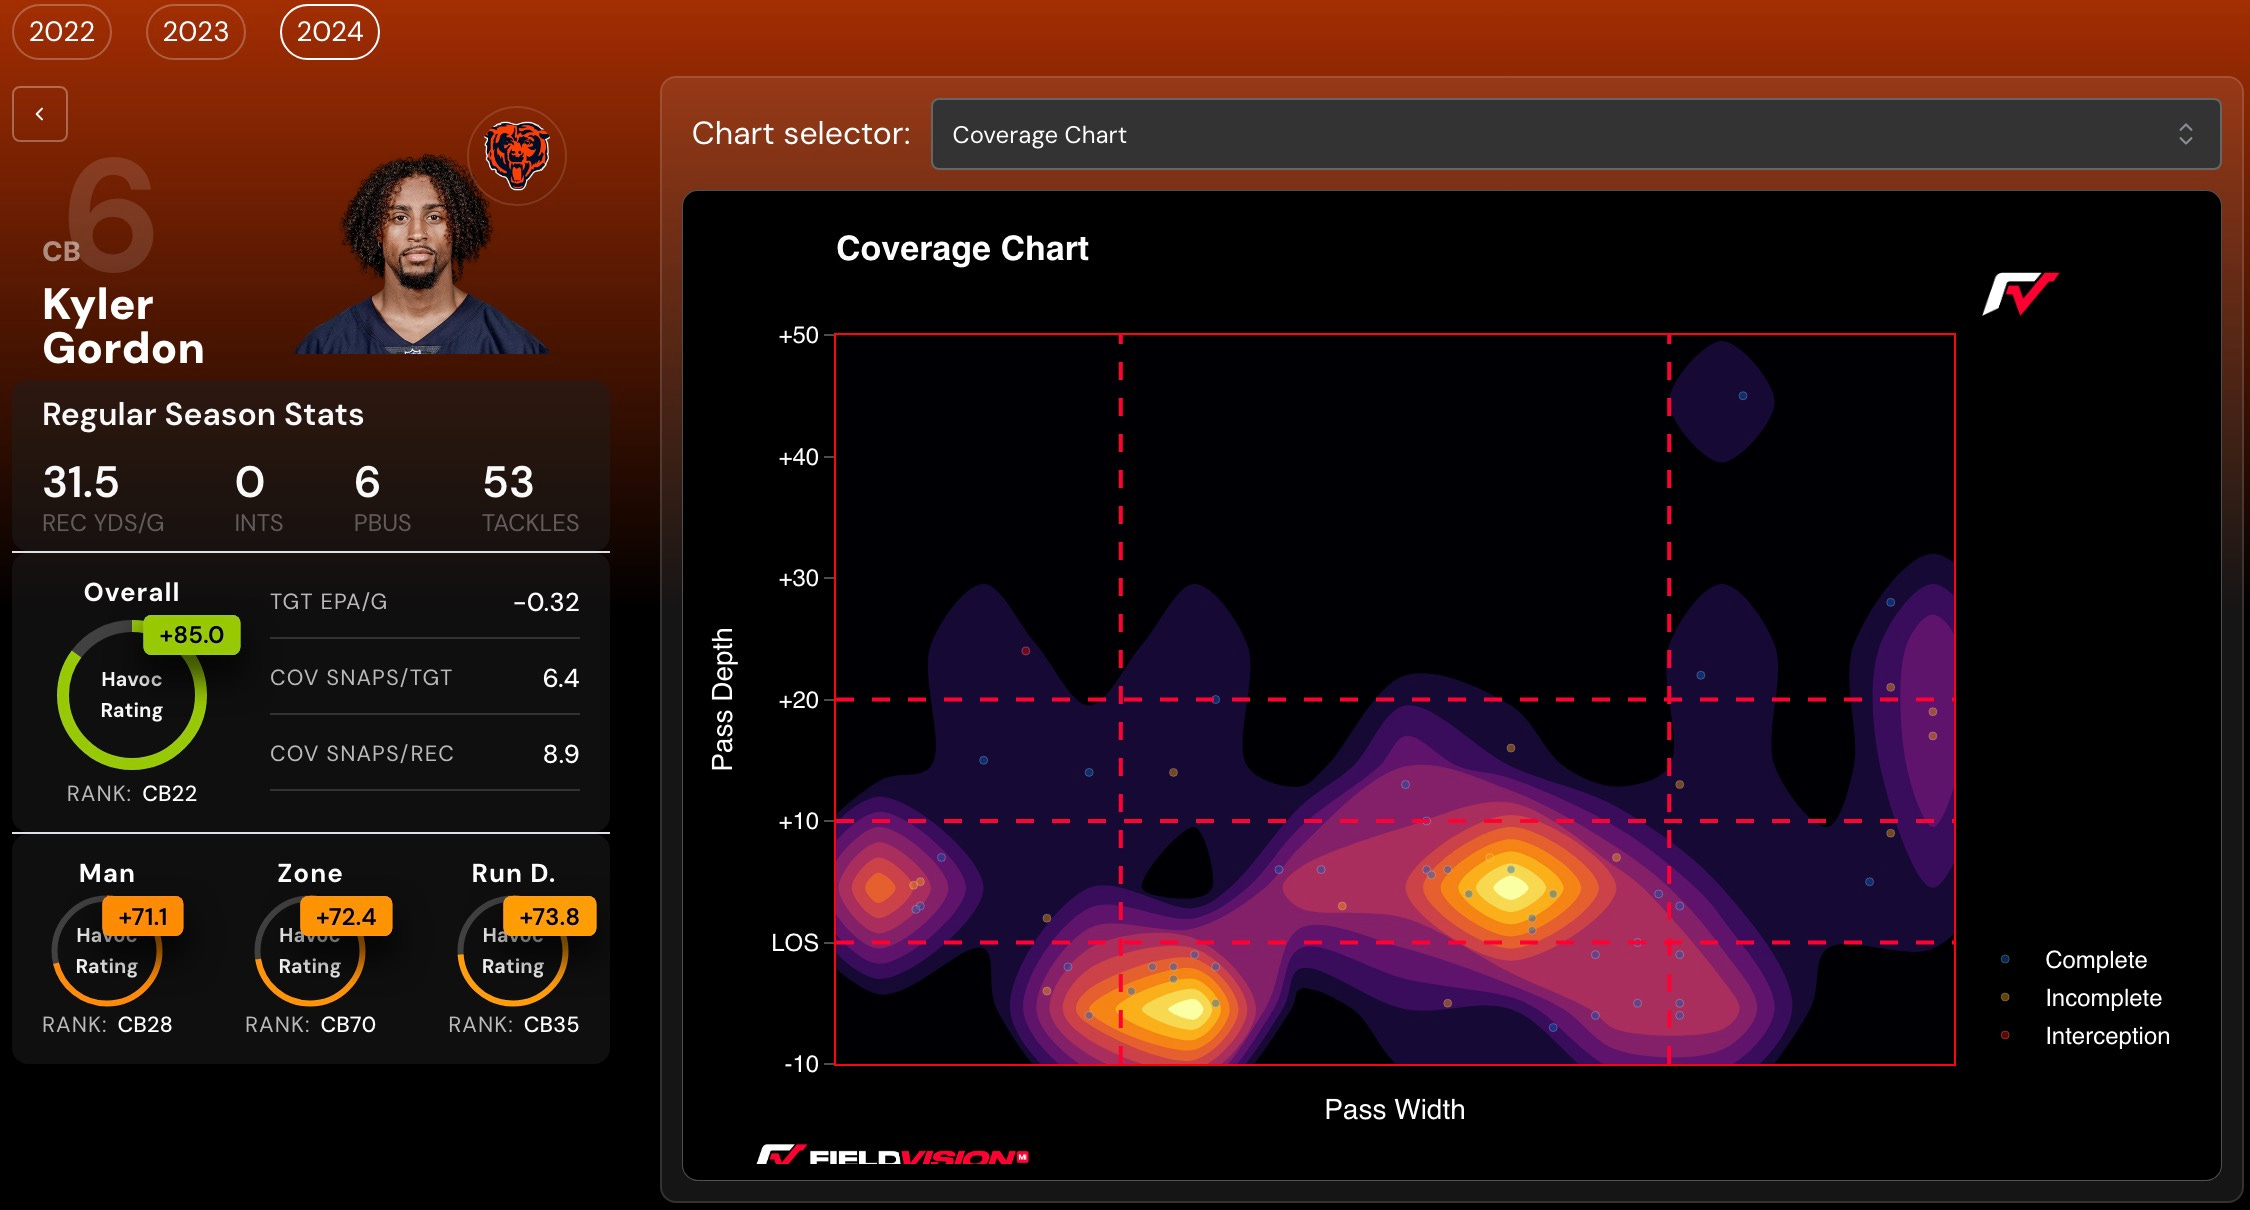2250x1210 pixels.
Task: Select the 2024 season pill
Action: coord(330,32)
